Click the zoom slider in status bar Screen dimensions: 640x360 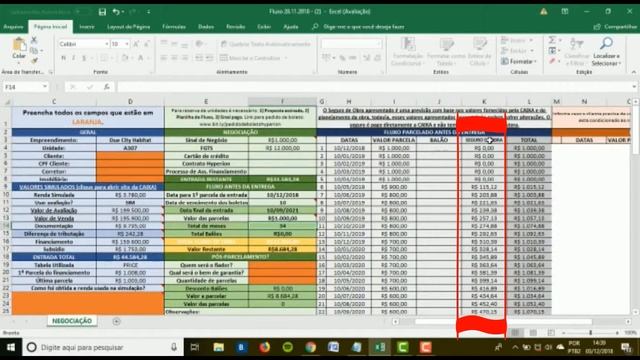(591, 333)
